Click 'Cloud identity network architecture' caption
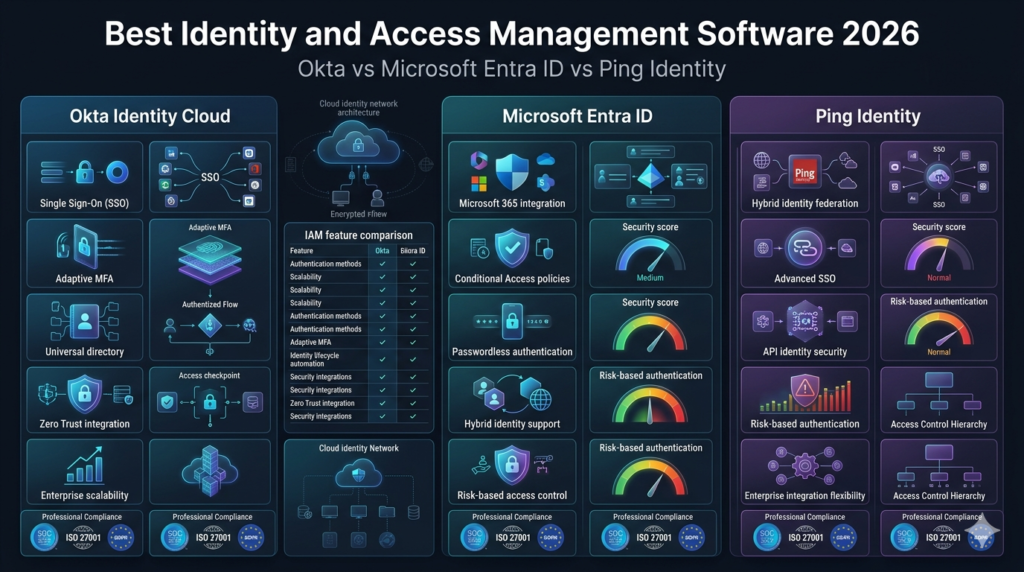The height and width of the screenshot is (572, 1024). [x=359, y=108]
